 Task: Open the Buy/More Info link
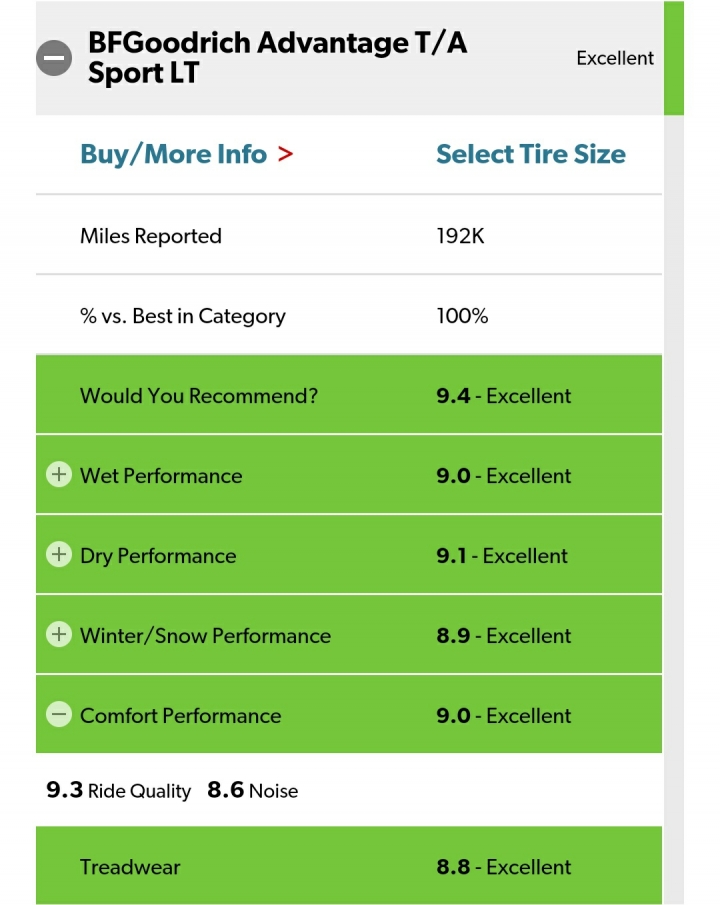[x=173, y=154]
